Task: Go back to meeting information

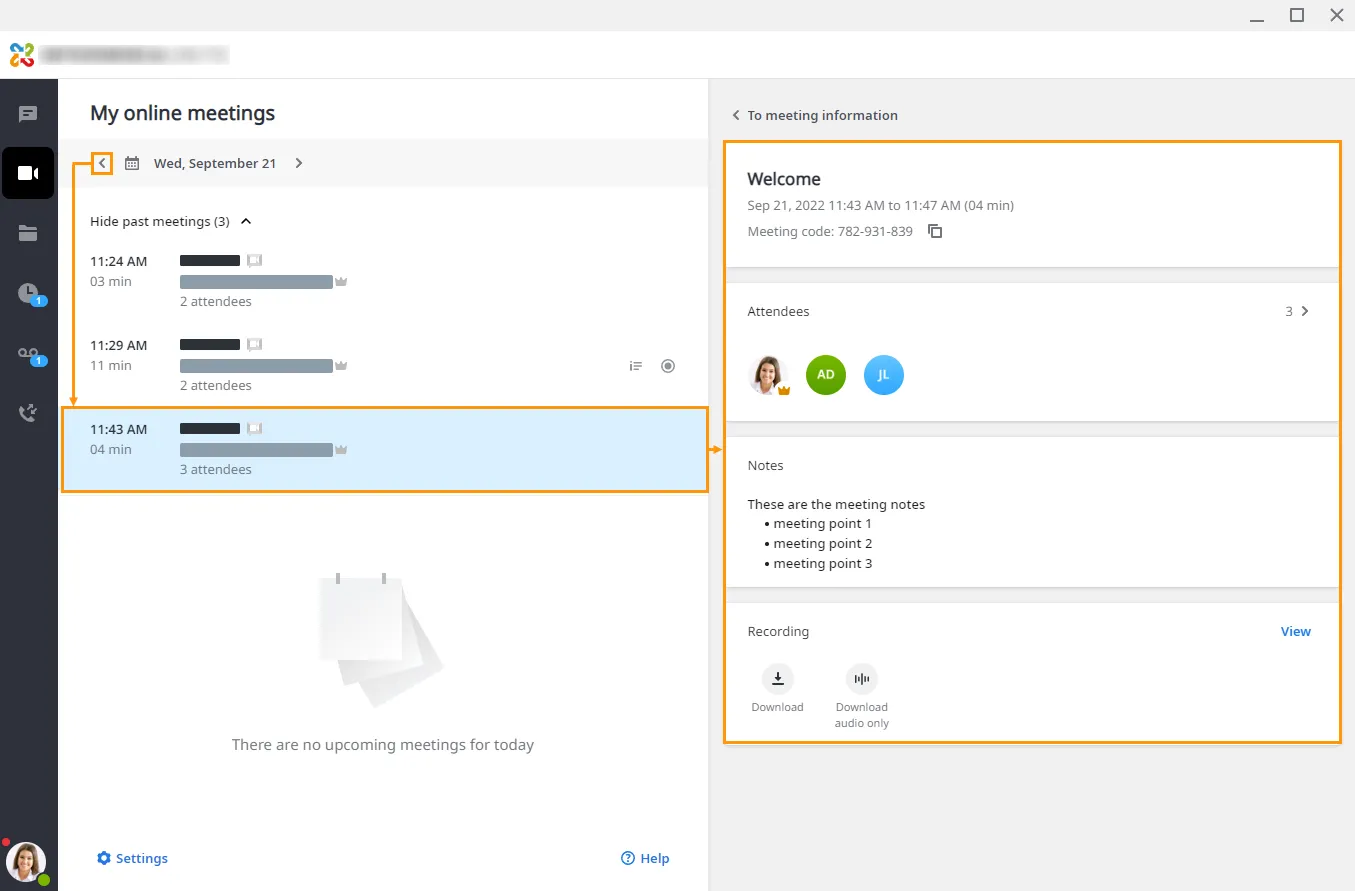Action: (815, 115)
